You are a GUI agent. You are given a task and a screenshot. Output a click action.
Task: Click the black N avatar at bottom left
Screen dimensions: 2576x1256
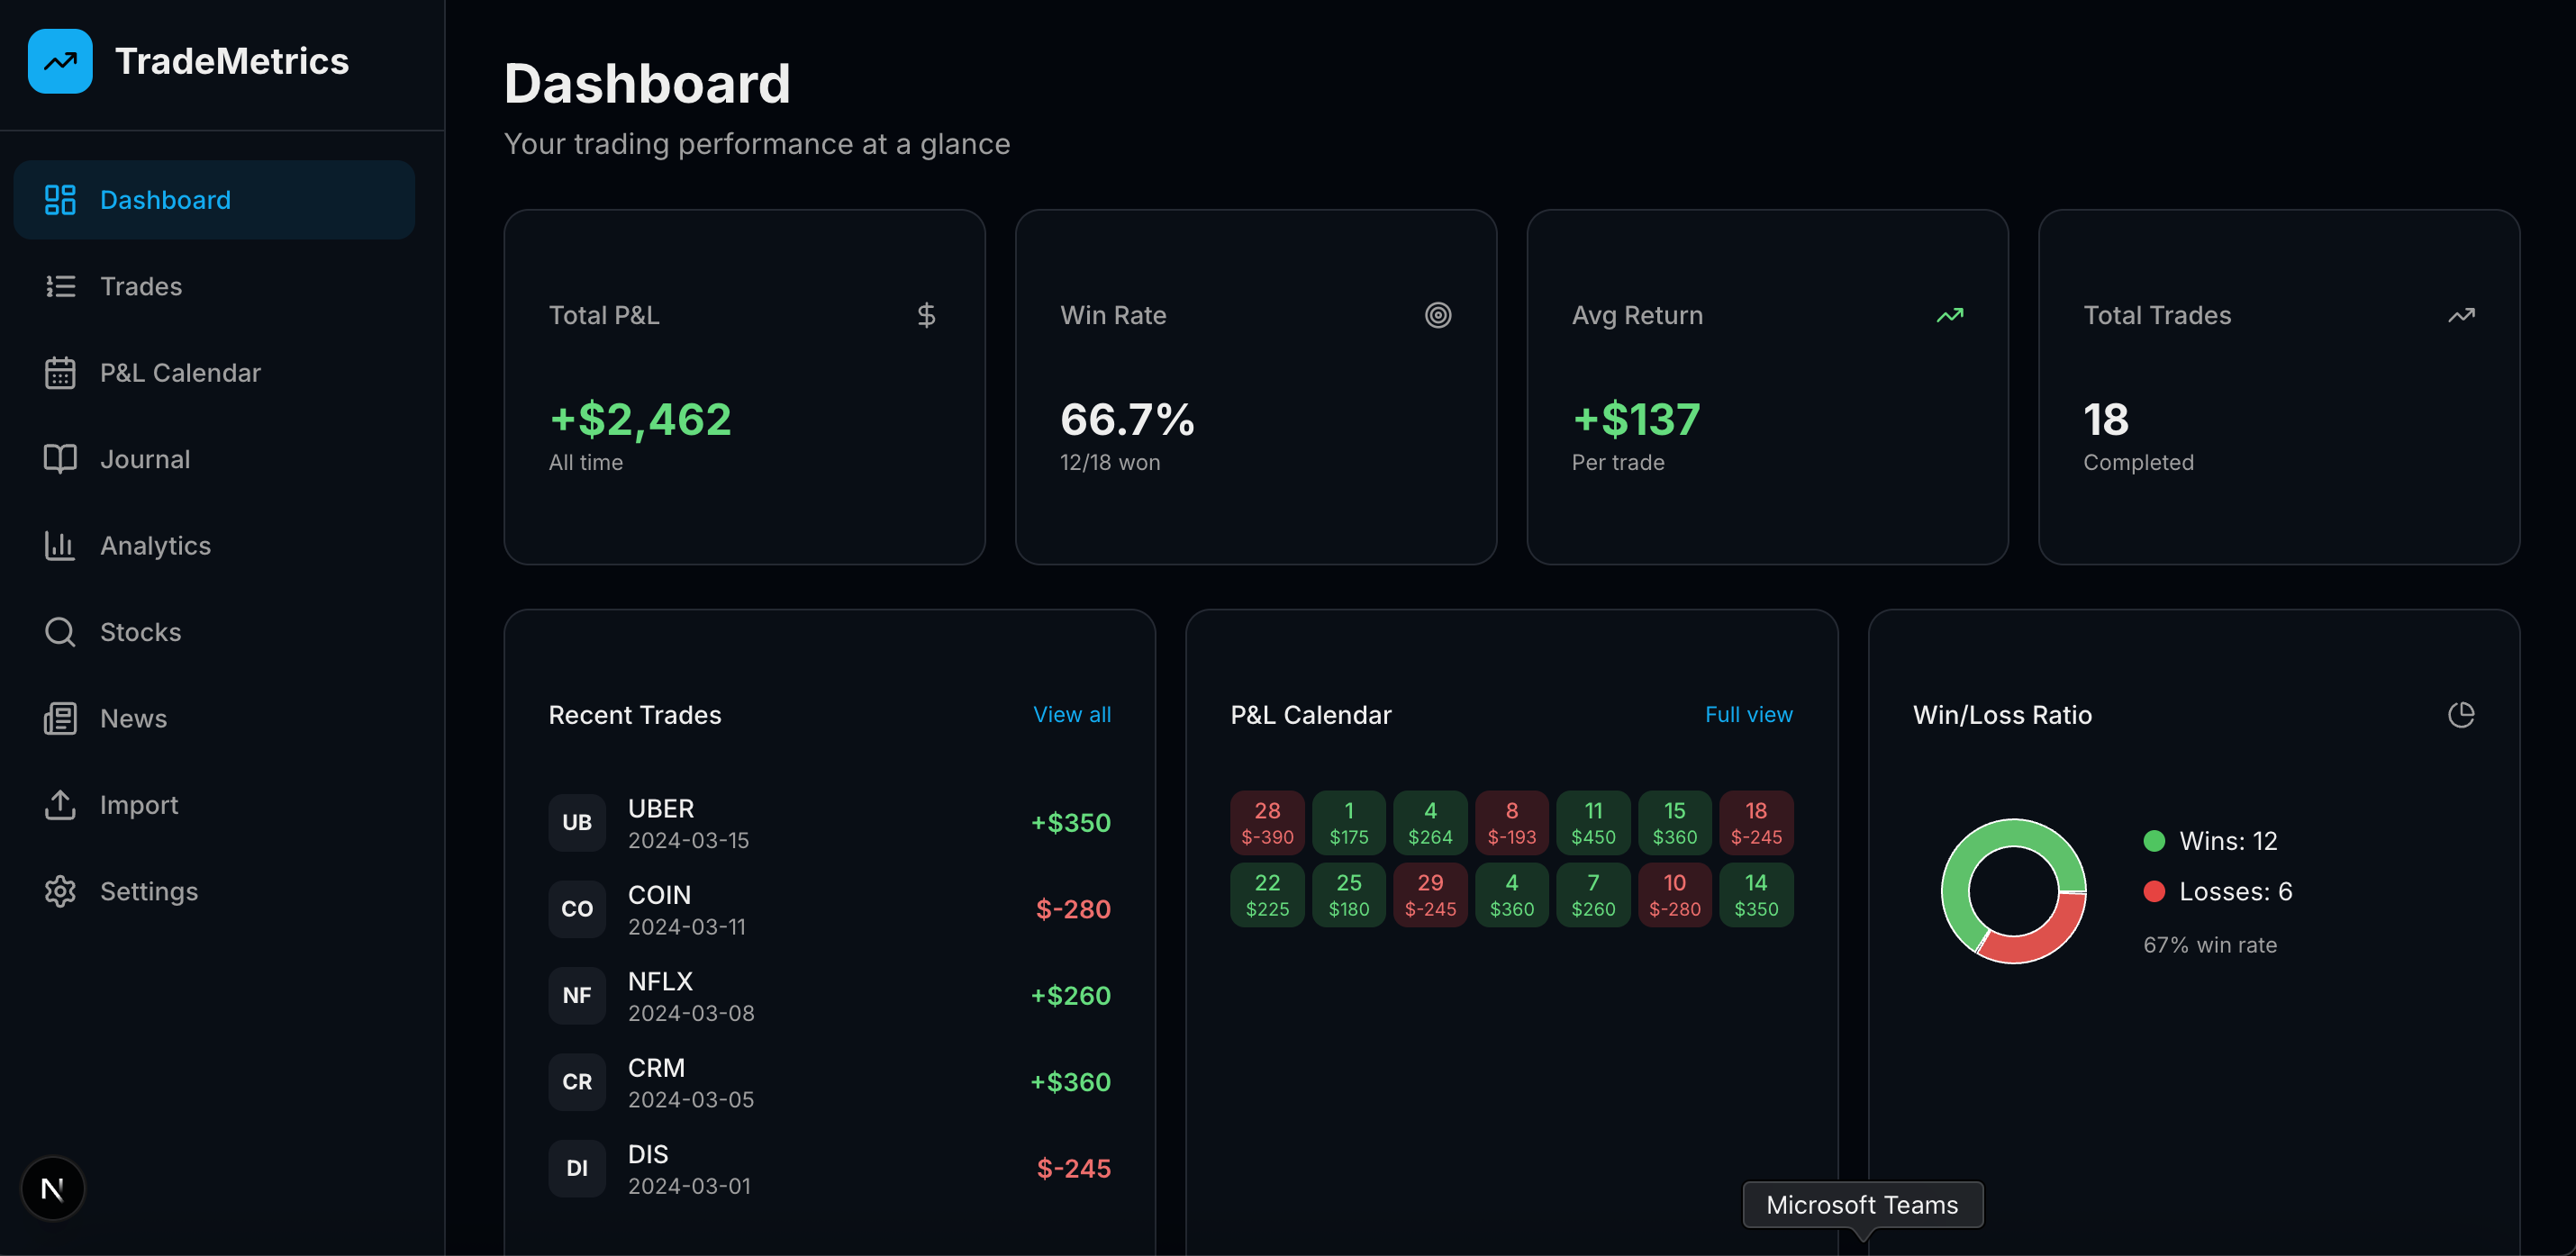[x=52, y=1188]
